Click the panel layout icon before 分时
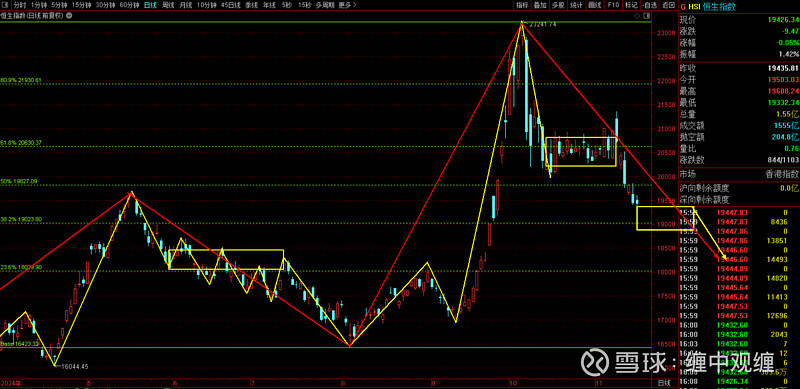The height and width of the screenshot is (389, 800). tap(5, 5)
